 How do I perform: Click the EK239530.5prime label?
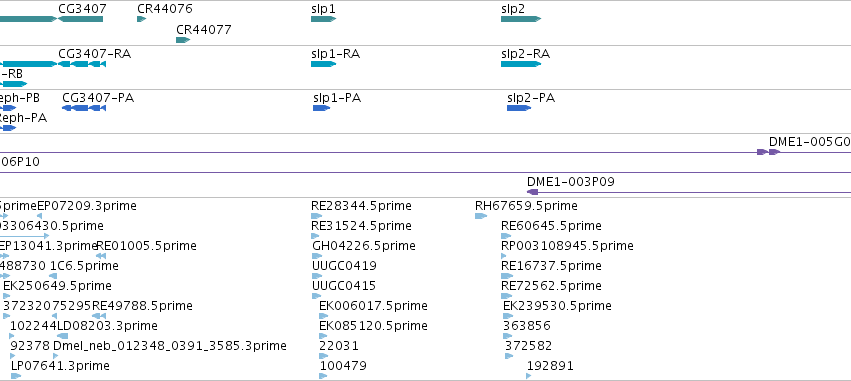[x=557, y=306]
